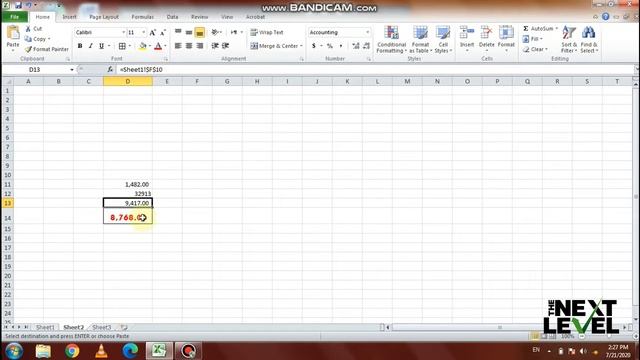The width and height of the screenshot is (640, 360).
Task: Toggle Wrap Text
Action: pos(267,32)
